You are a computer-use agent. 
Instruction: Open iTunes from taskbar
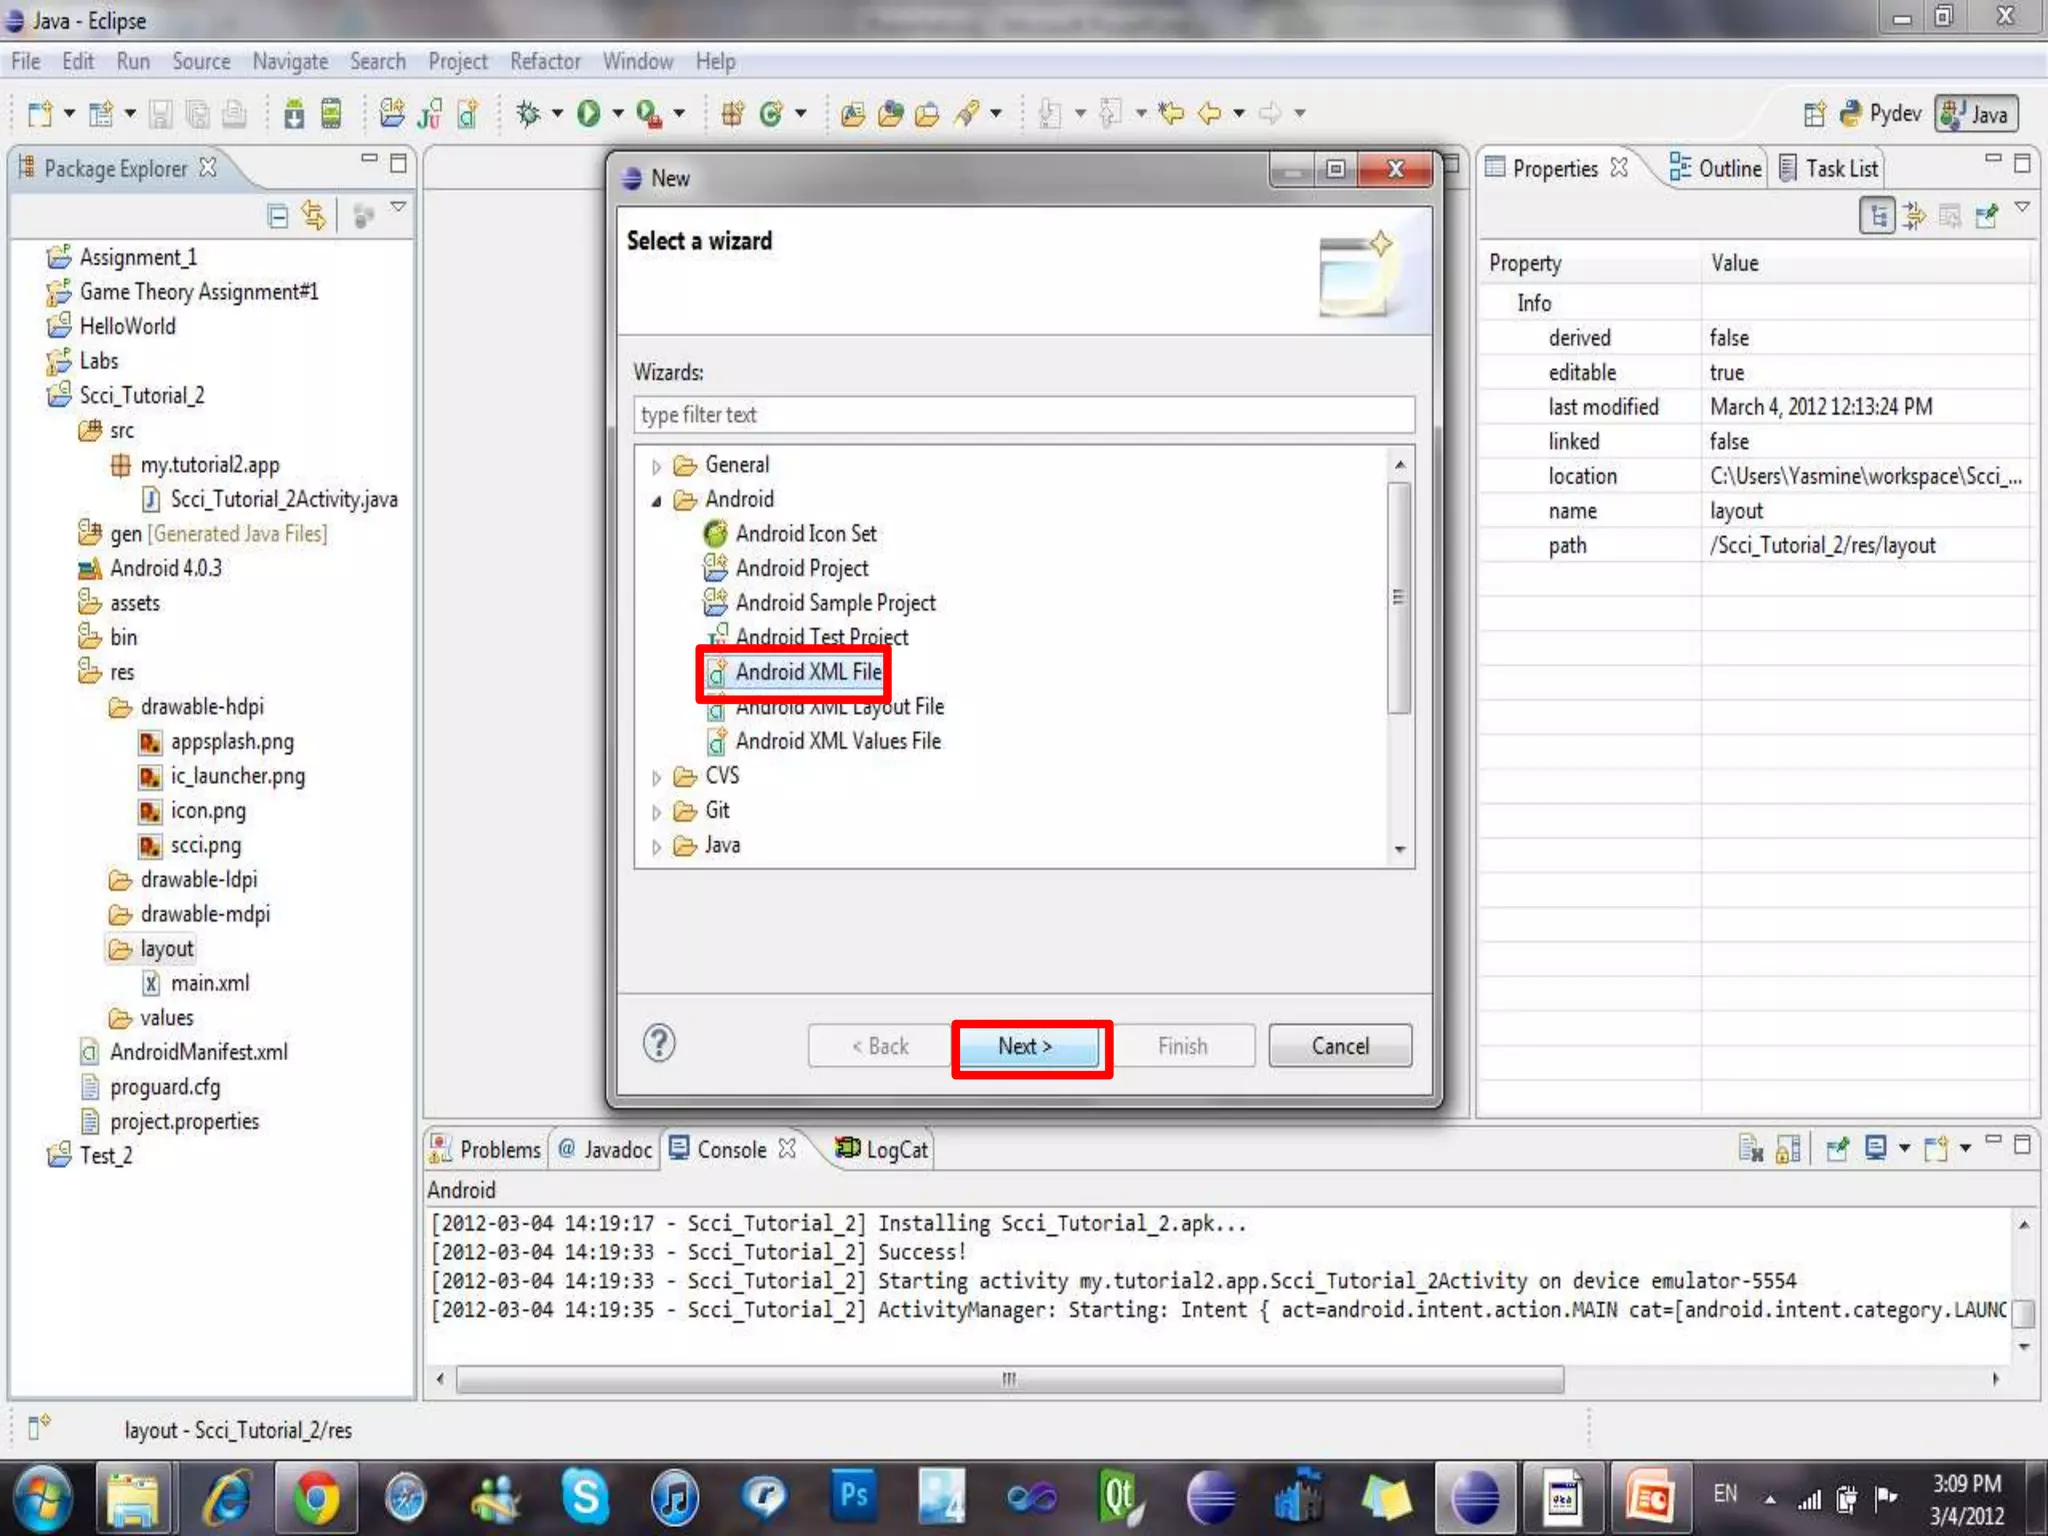click(675, 1499)
